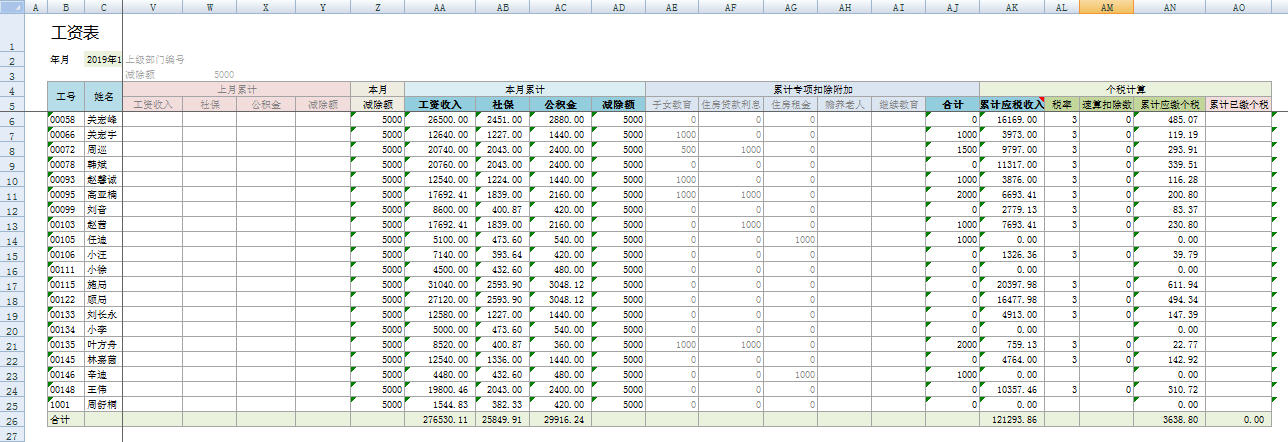
Task: Click the 个税计算 green header
Action: (1124, 89)
